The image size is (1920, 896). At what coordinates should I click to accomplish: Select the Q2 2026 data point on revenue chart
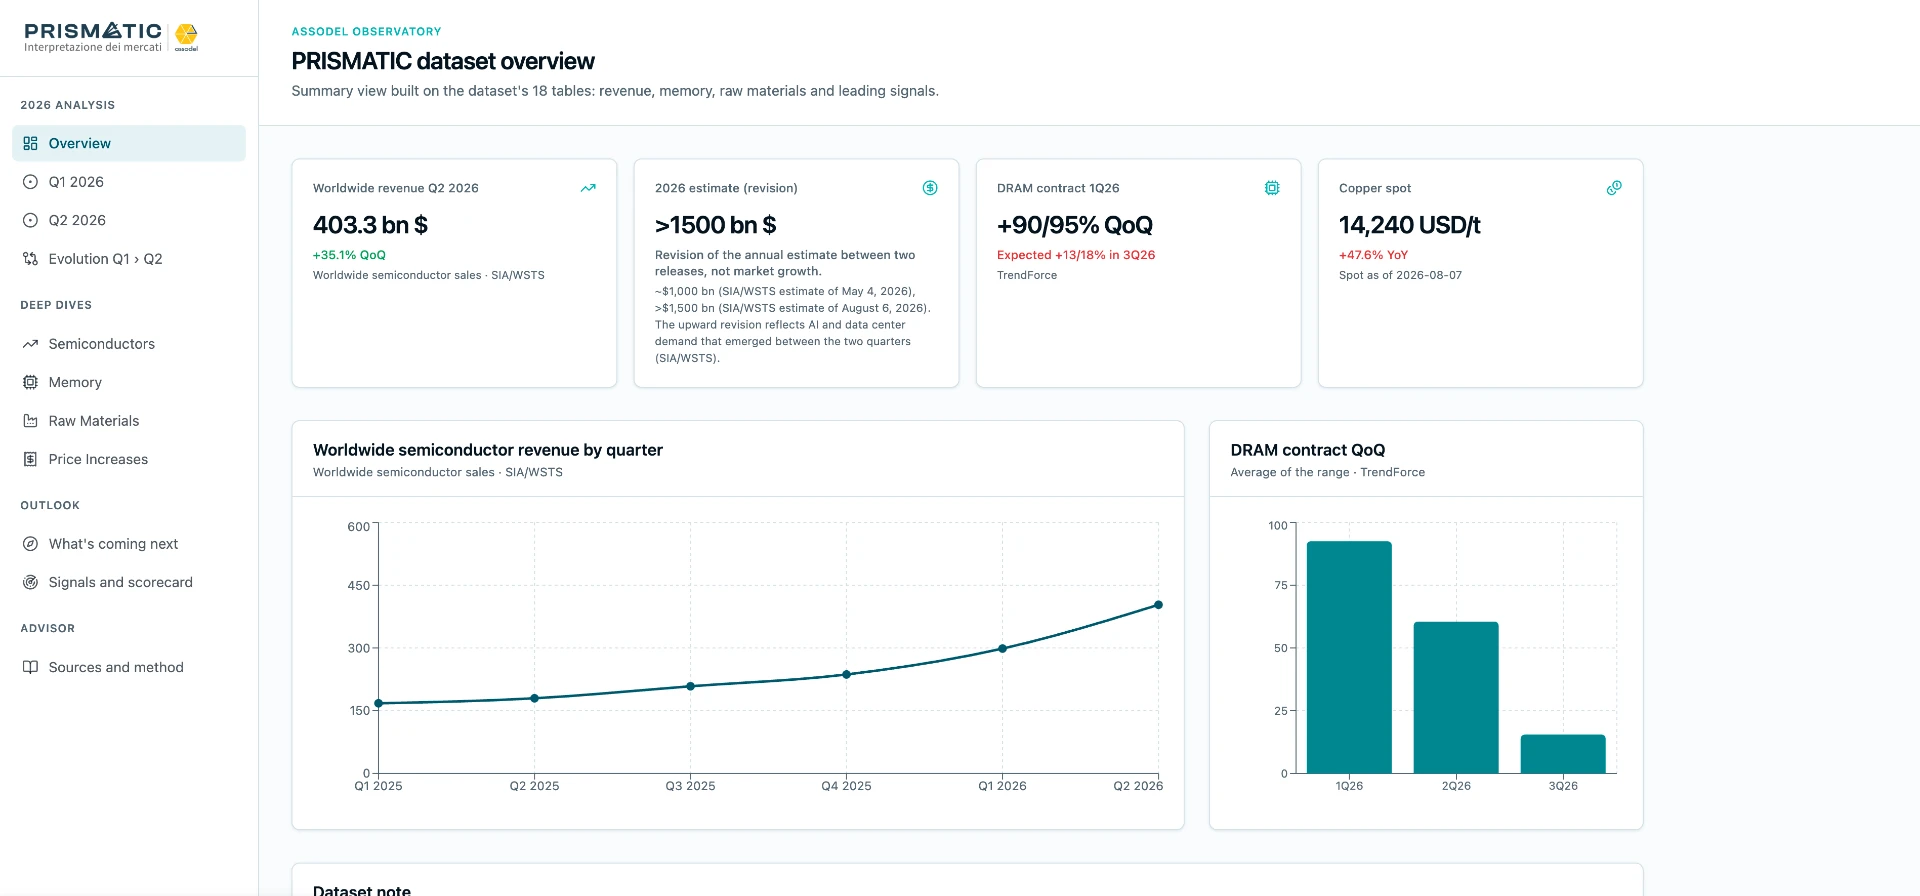1158,605
